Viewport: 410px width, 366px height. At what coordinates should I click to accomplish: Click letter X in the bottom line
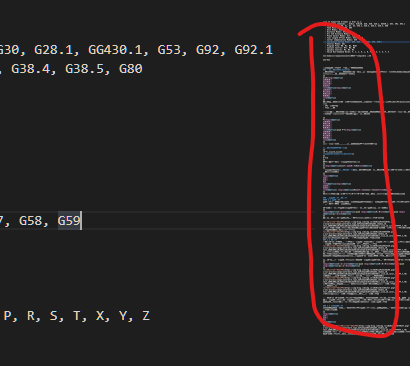pyautogui.click(x=100, y=315)
